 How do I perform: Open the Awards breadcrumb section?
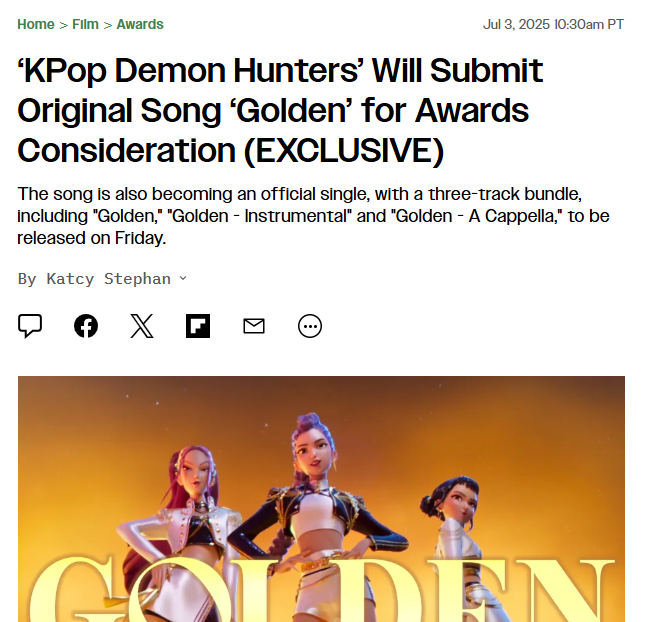tap(140, 25)
